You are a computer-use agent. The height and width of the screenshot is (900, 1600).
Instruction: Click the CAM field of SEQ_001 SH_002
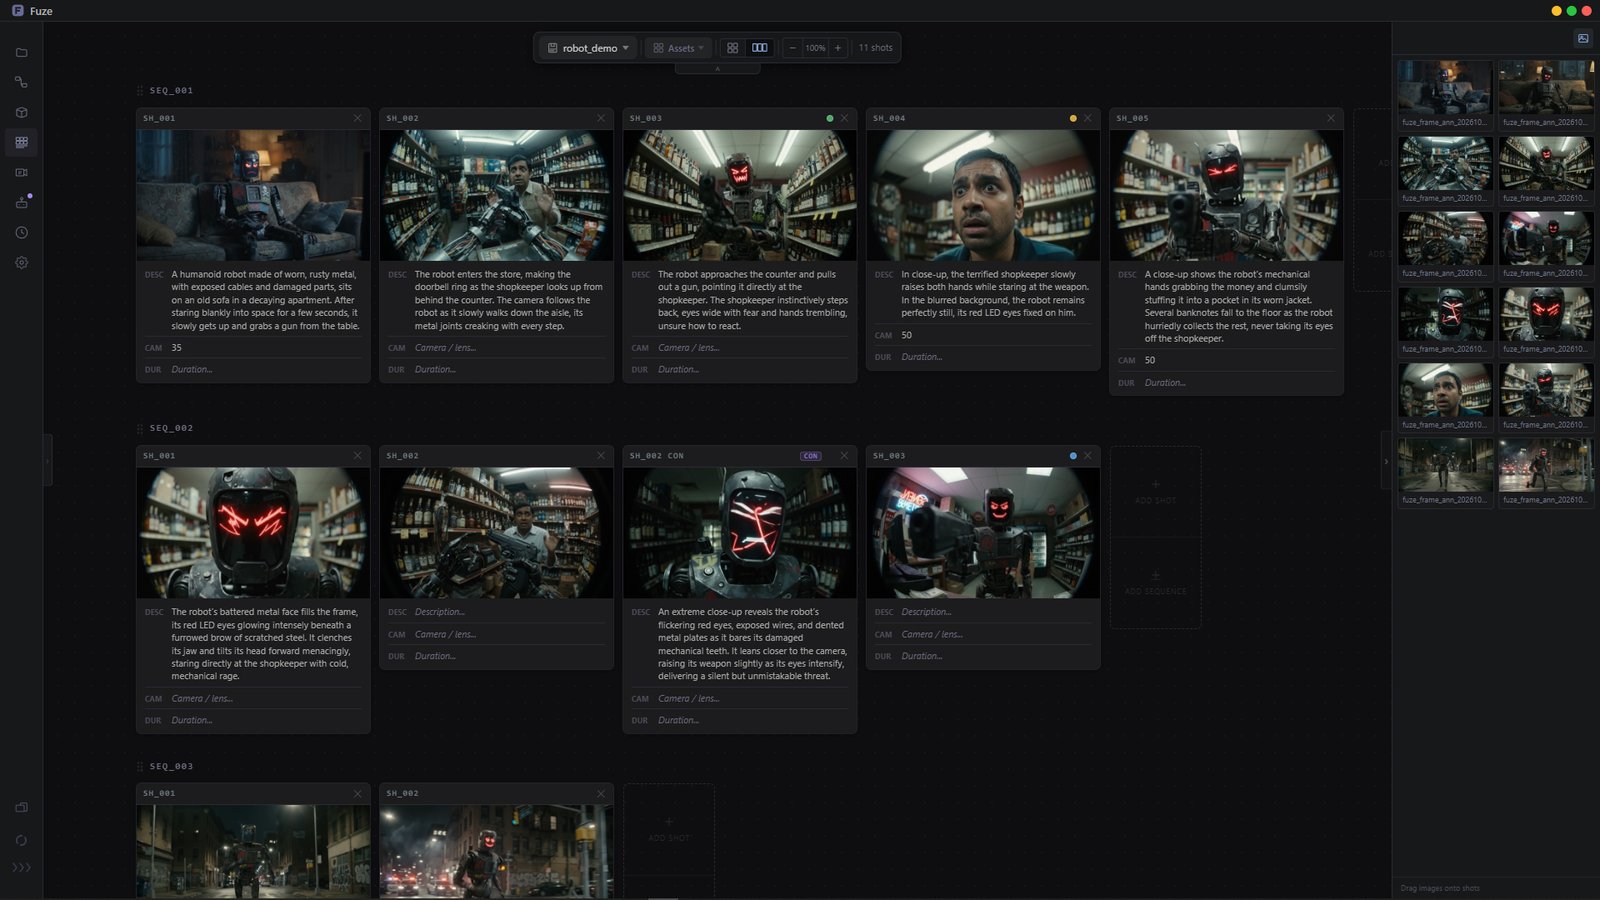(496, 348)
